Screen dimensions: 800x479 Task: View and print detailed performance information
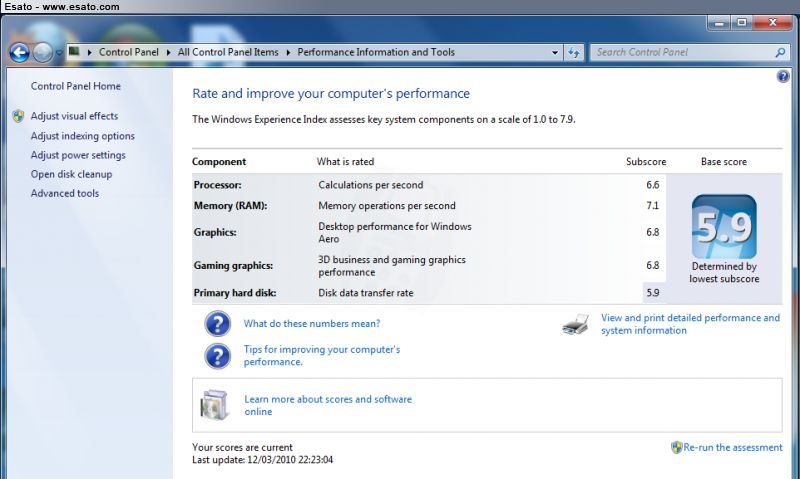pyautogui.click(x=690, y=324)
